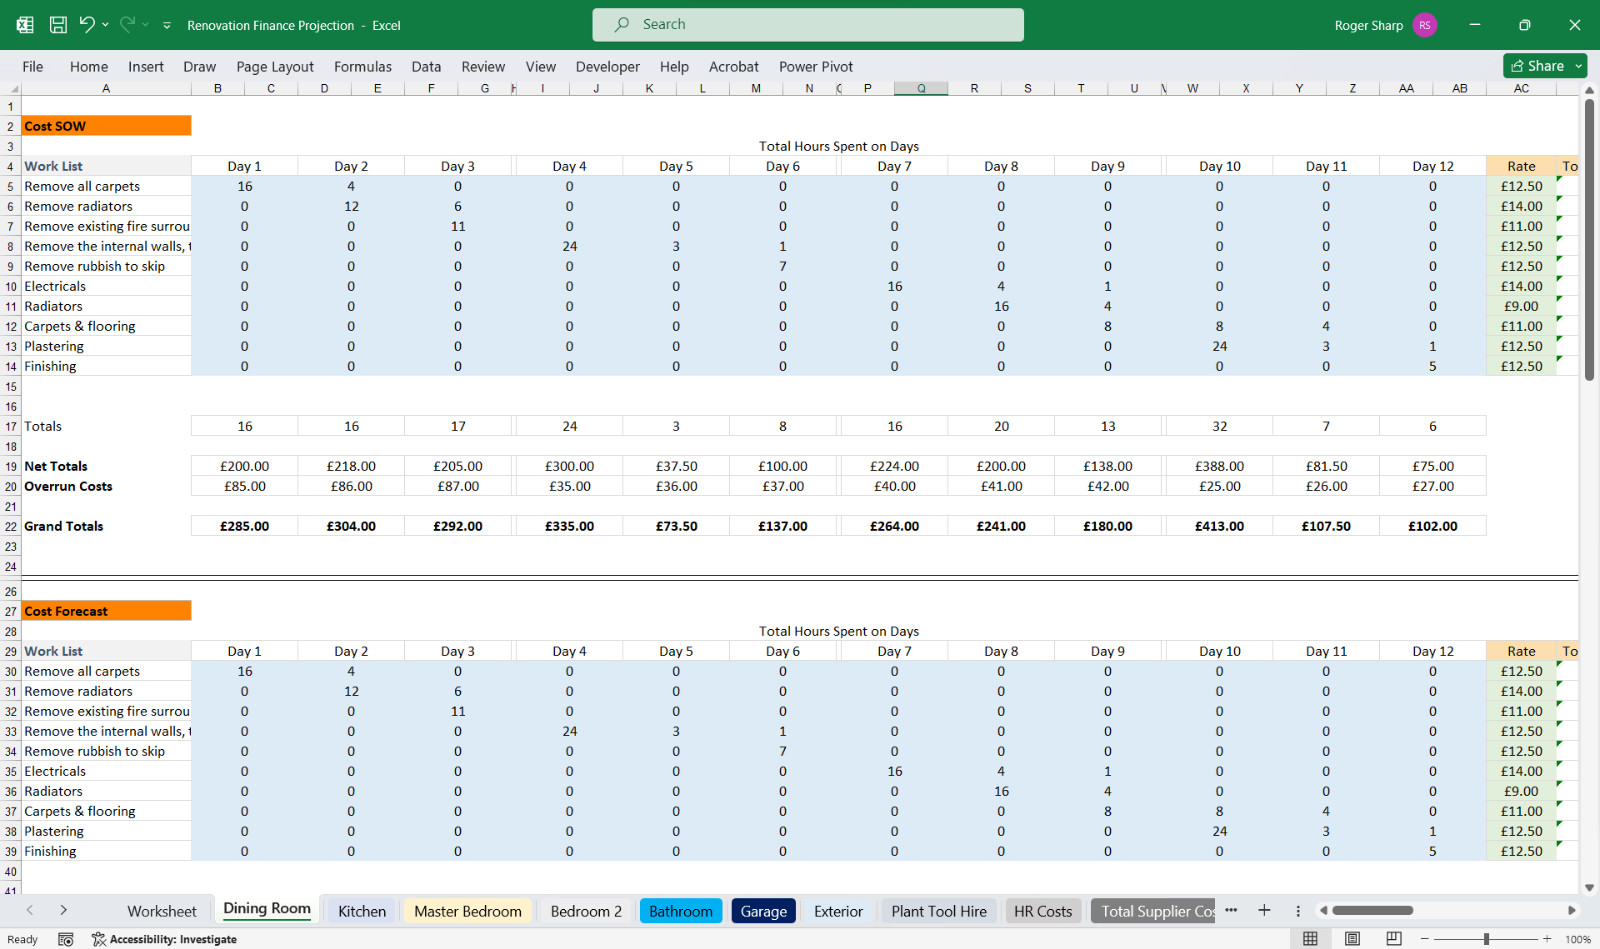This screenshot has height=949, width=1600.
Task: Open the Formulas ribbon tab
Action: point(363,67)
